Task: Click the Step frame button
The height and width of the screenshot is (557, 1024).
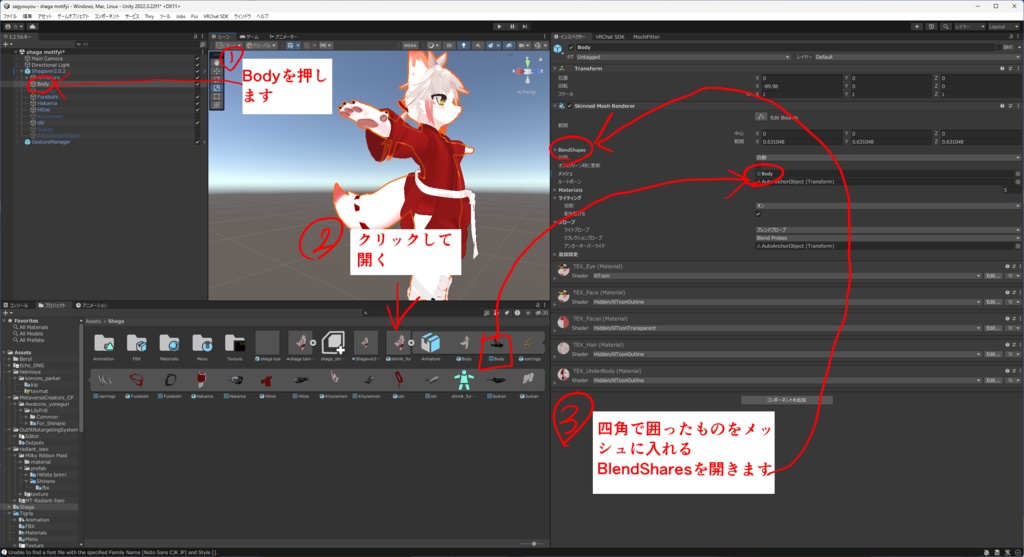Action: pos(525,27)
